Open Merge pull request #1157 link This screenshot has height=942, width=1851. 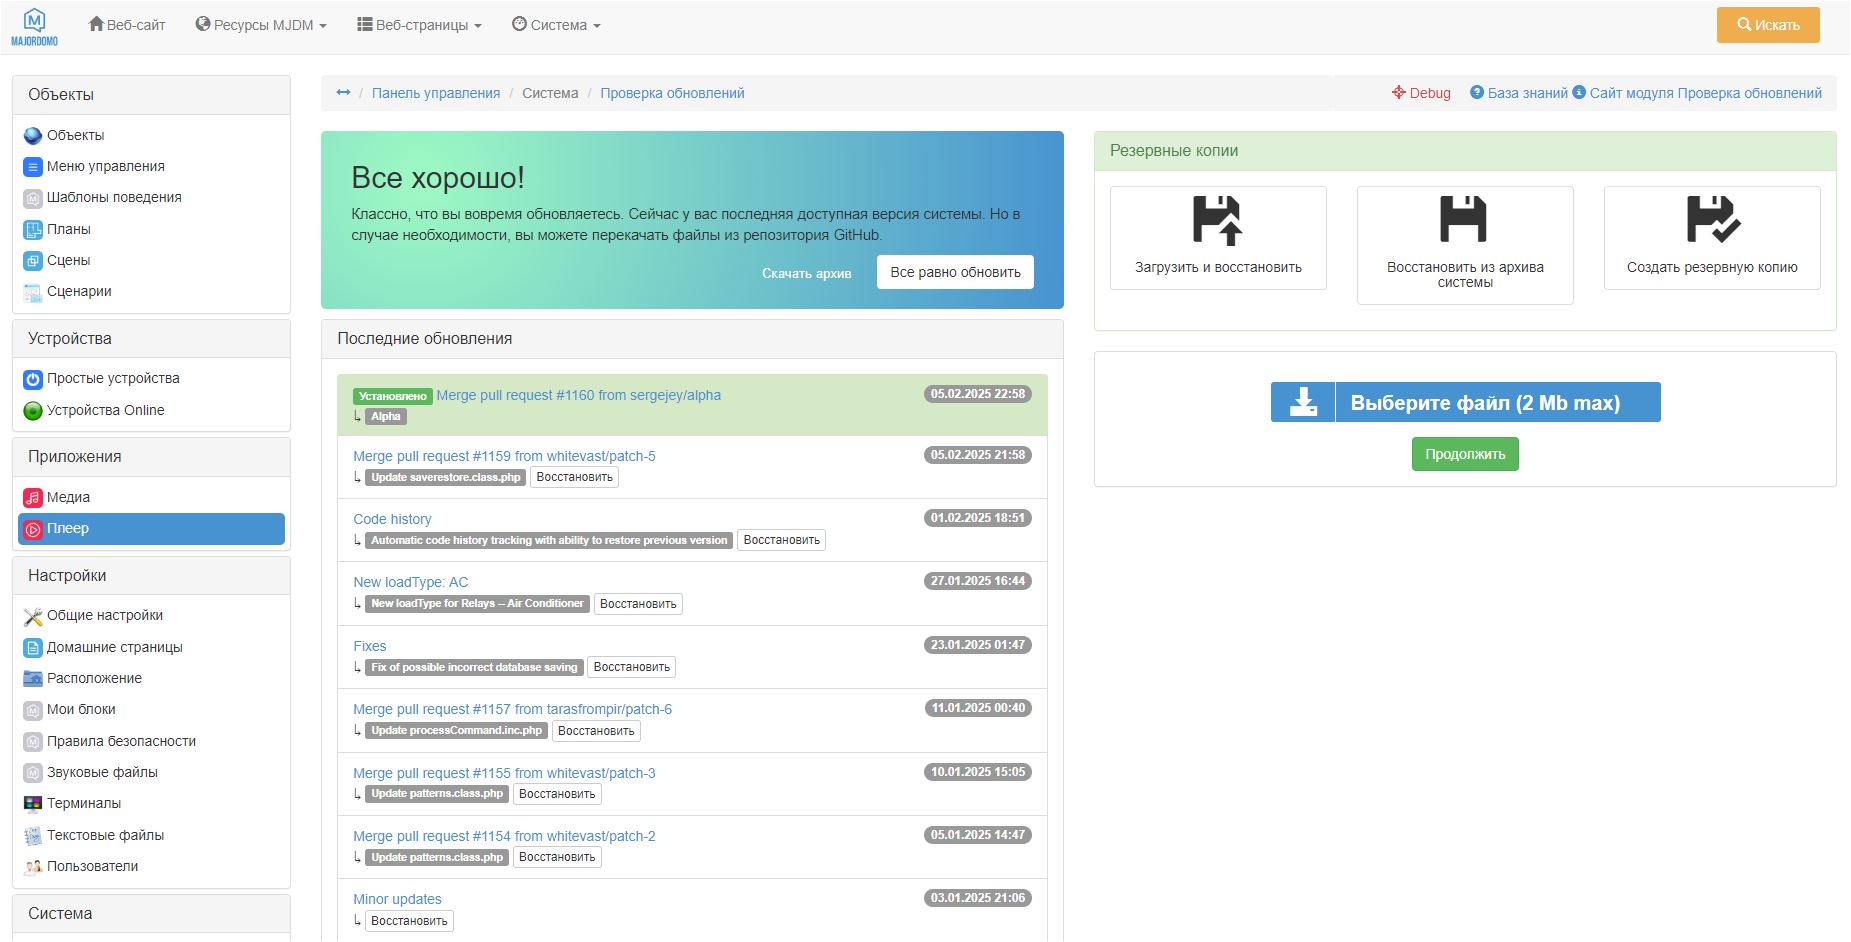pyautogui.click(x=512, y=709)
